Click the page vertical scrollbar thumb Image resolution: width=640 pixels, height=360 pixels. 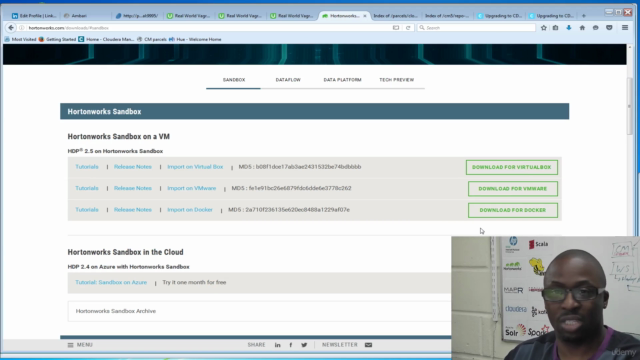tap(630, 106)
